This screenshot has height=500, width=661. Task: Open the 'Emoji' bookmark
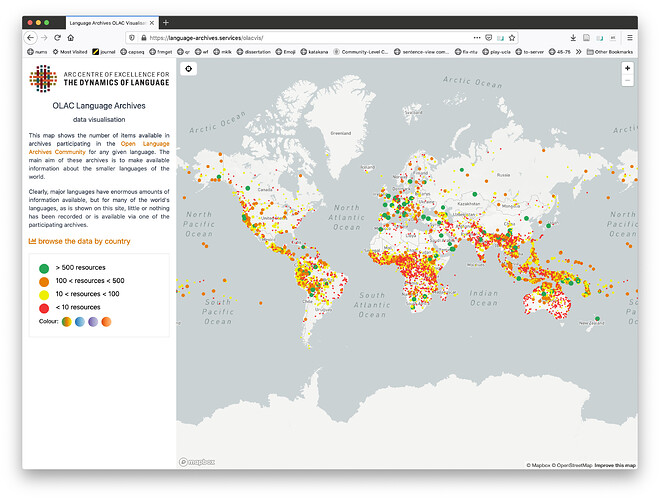pos(285,52)
